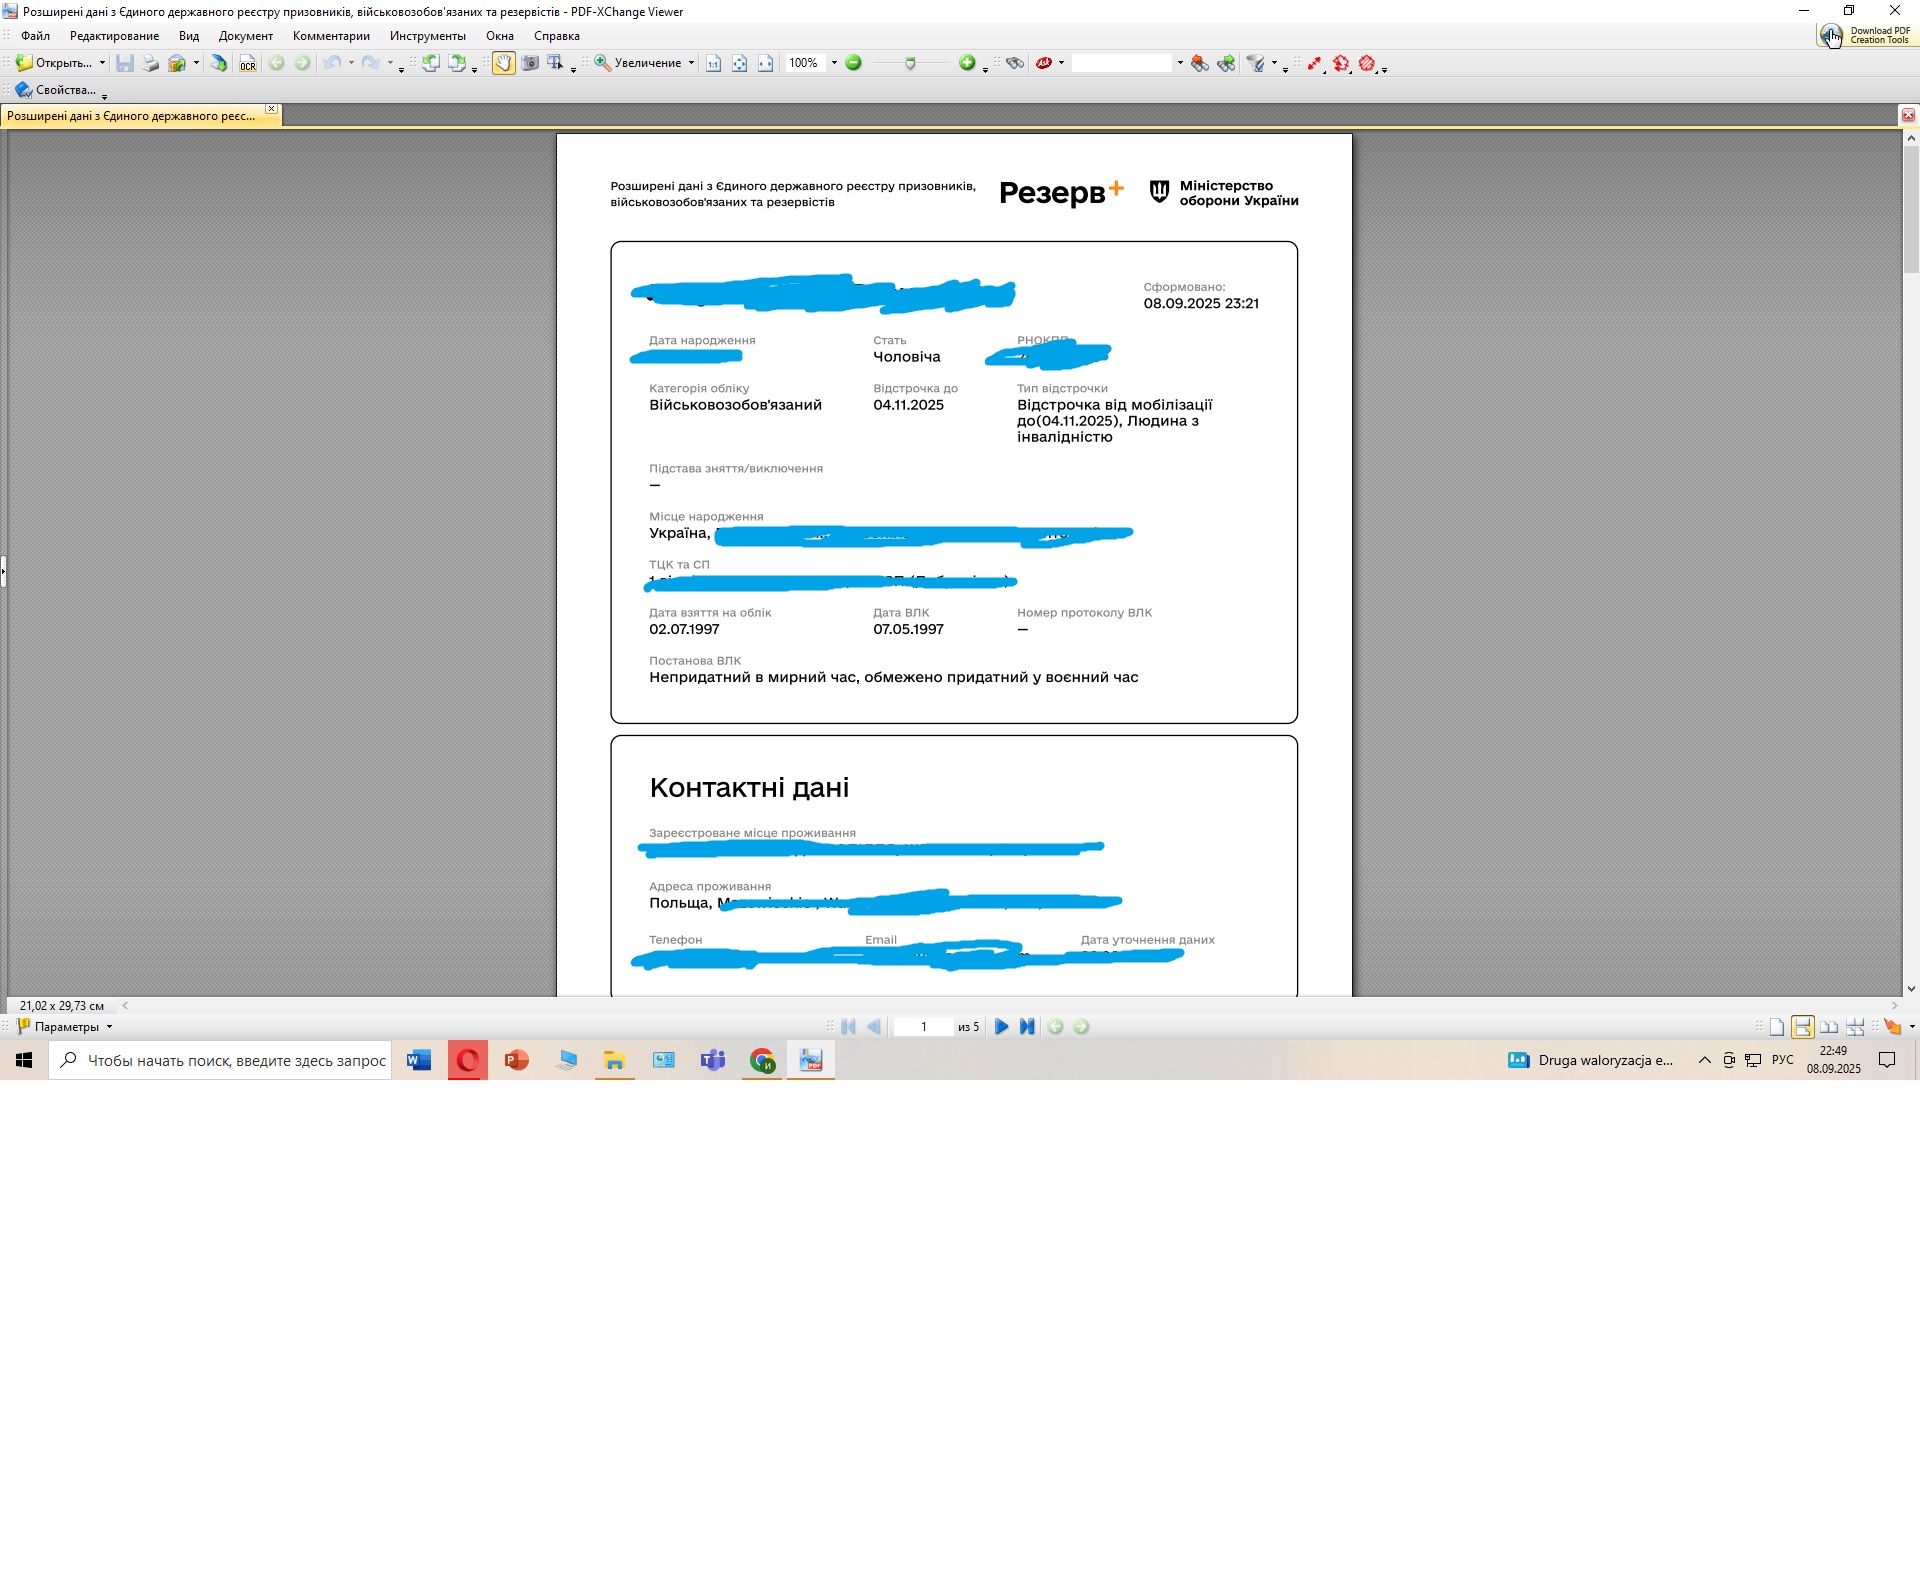Rotate the page counterclockwise
This screenshot has width=1920, height=1574.
[431, 63]
